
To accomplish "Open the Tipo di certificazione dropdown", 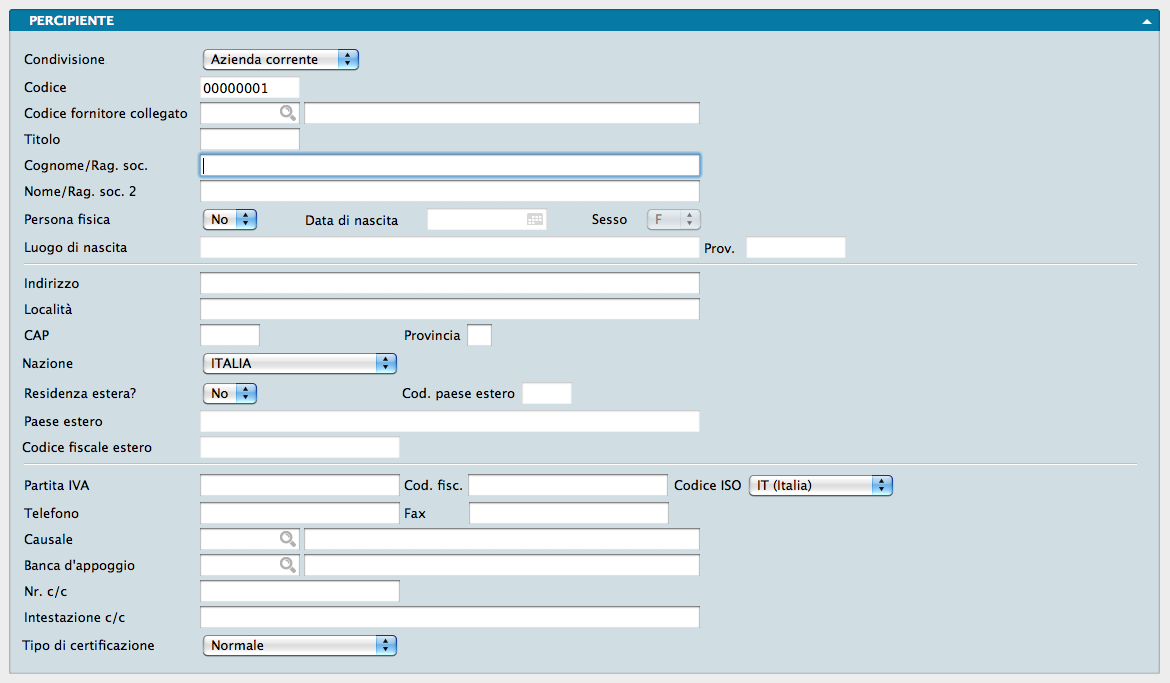I will [x=299, y=646].
